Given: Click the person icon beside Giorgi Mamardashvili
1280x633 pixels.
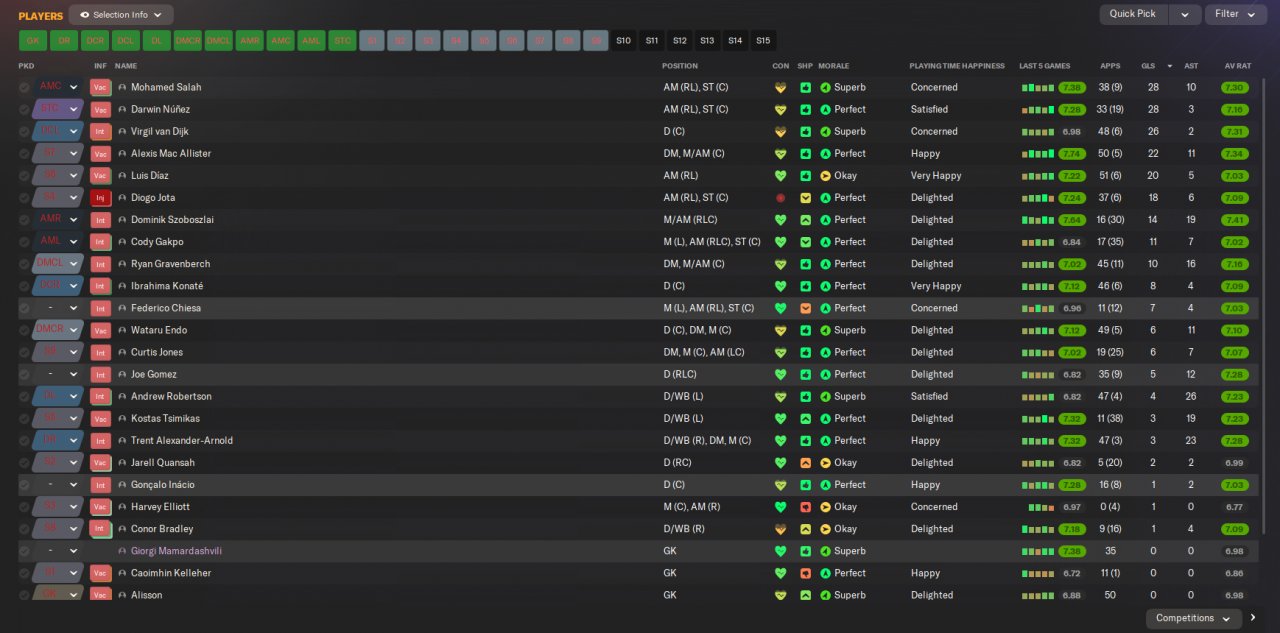Looking at the screenshot, I should [123, 551].
